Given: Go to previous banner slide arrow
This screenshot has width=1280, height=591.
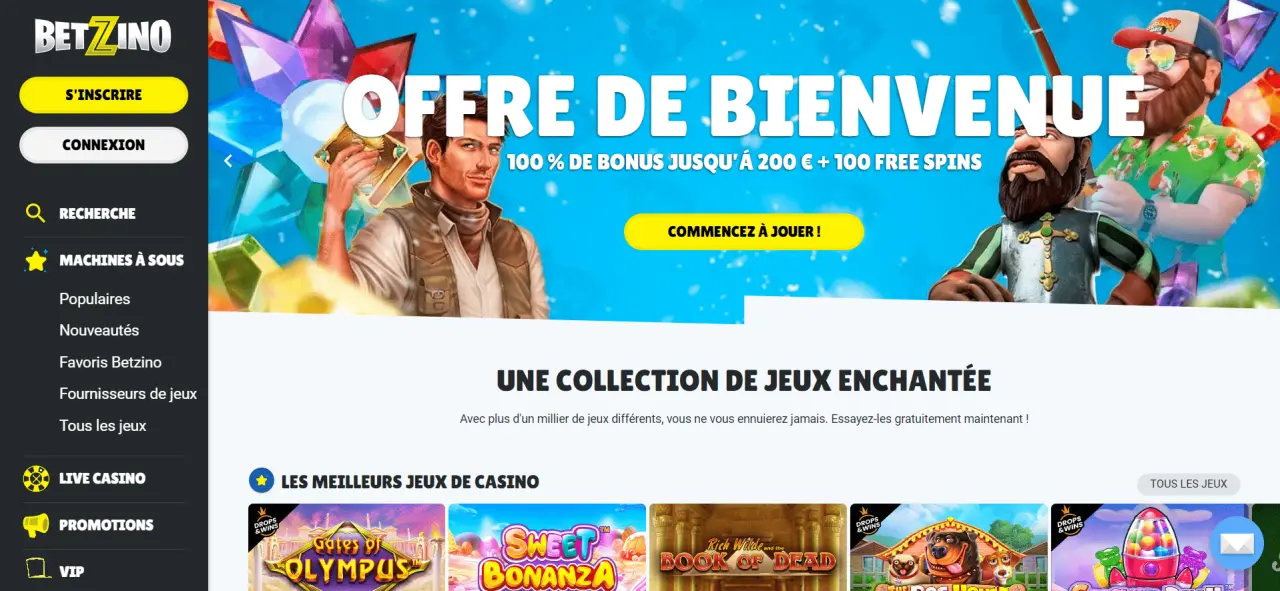Looking at the screenshot, I should 228,161.
